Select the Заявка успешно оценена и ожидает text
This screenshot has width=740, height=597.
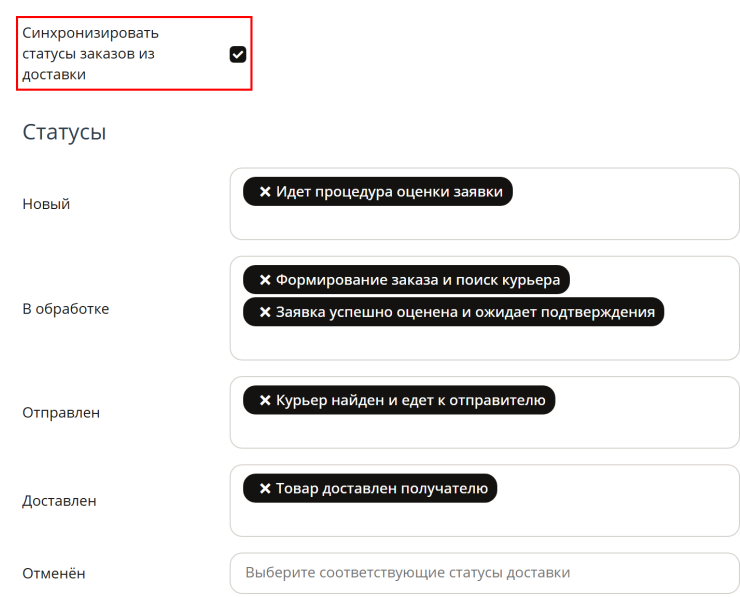click(407, 312)
